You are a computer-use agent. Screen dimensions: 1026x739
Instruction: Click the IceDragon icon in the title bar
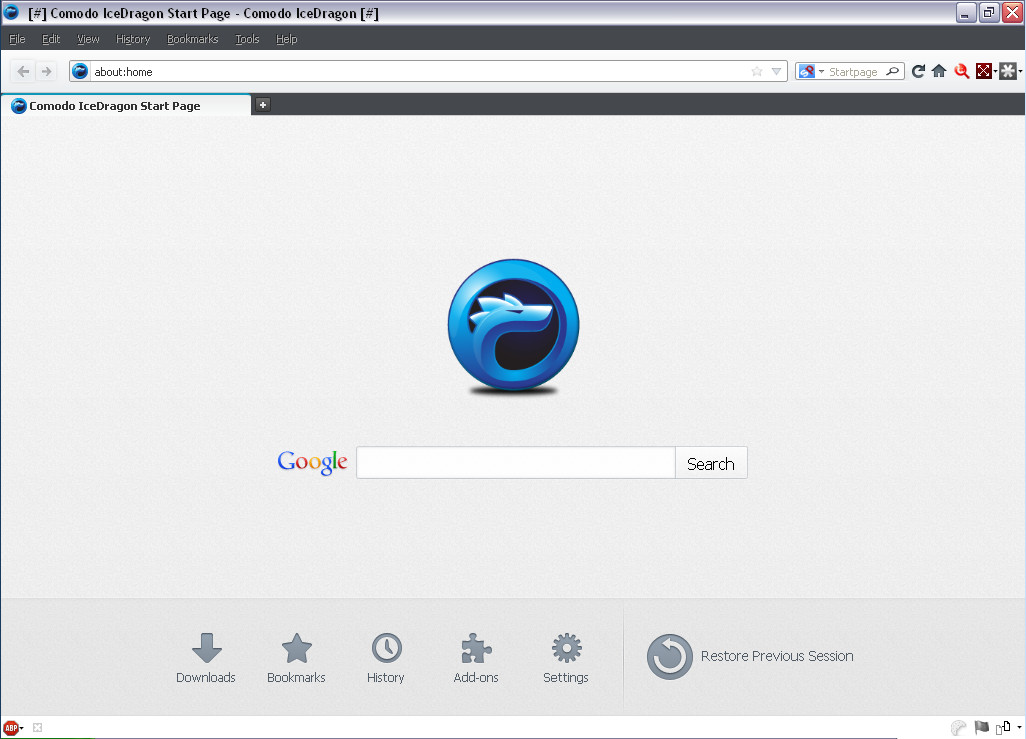point(11,12)
